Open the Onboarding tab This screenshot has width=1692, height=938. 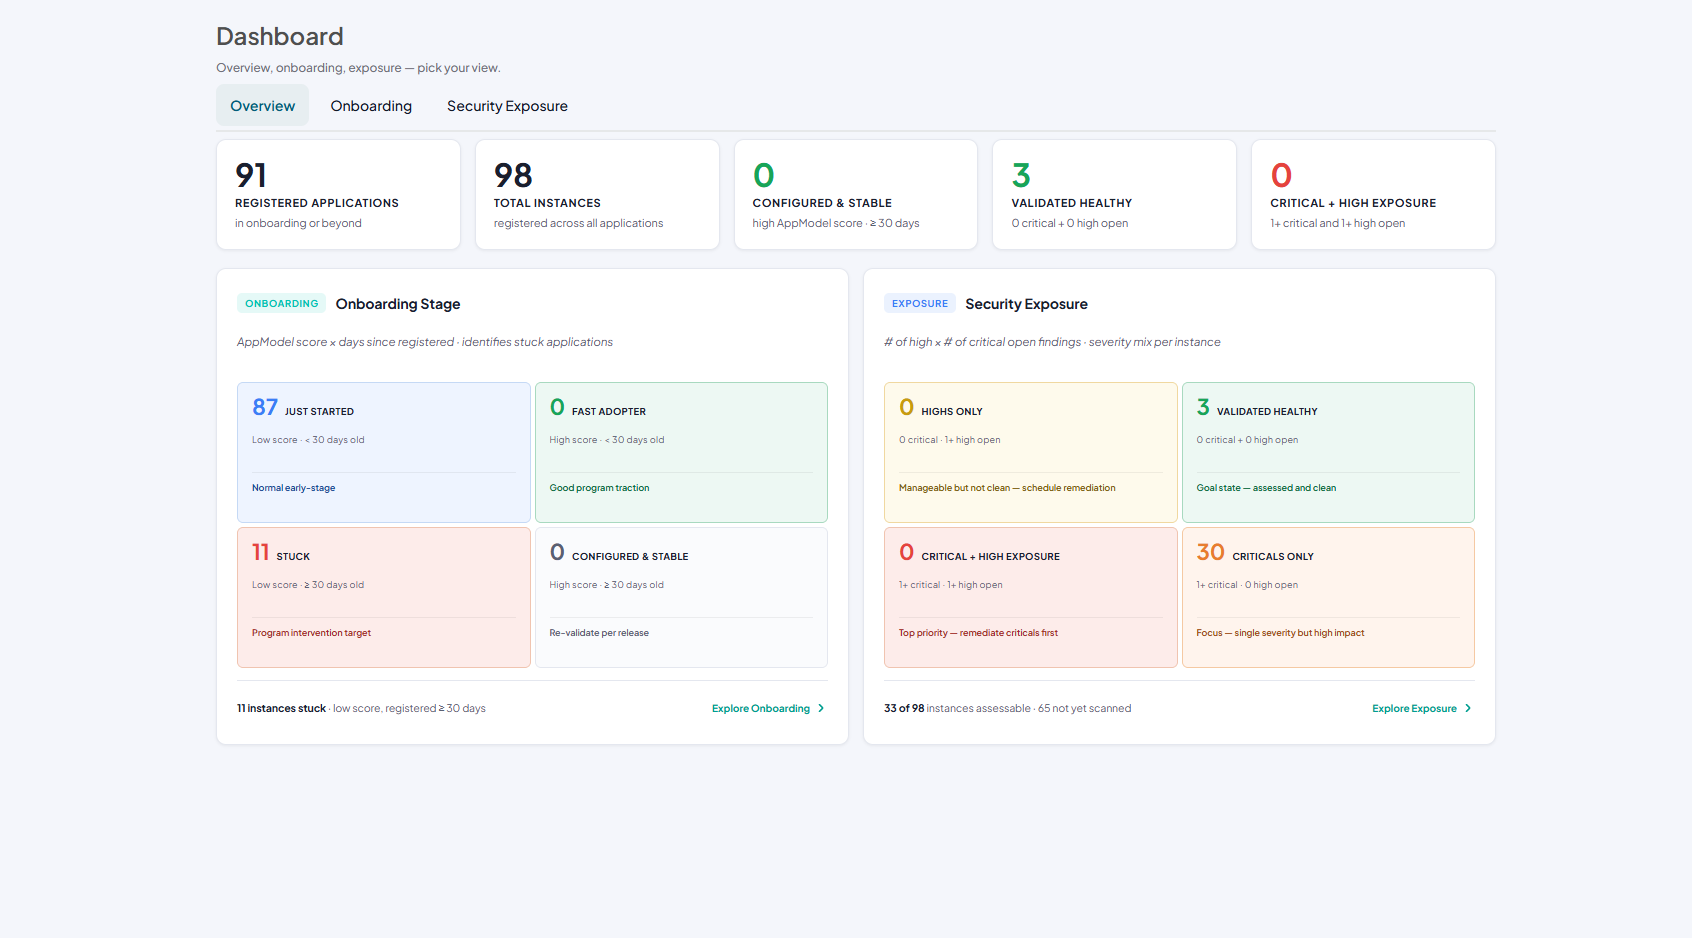[x=371, y=106]
